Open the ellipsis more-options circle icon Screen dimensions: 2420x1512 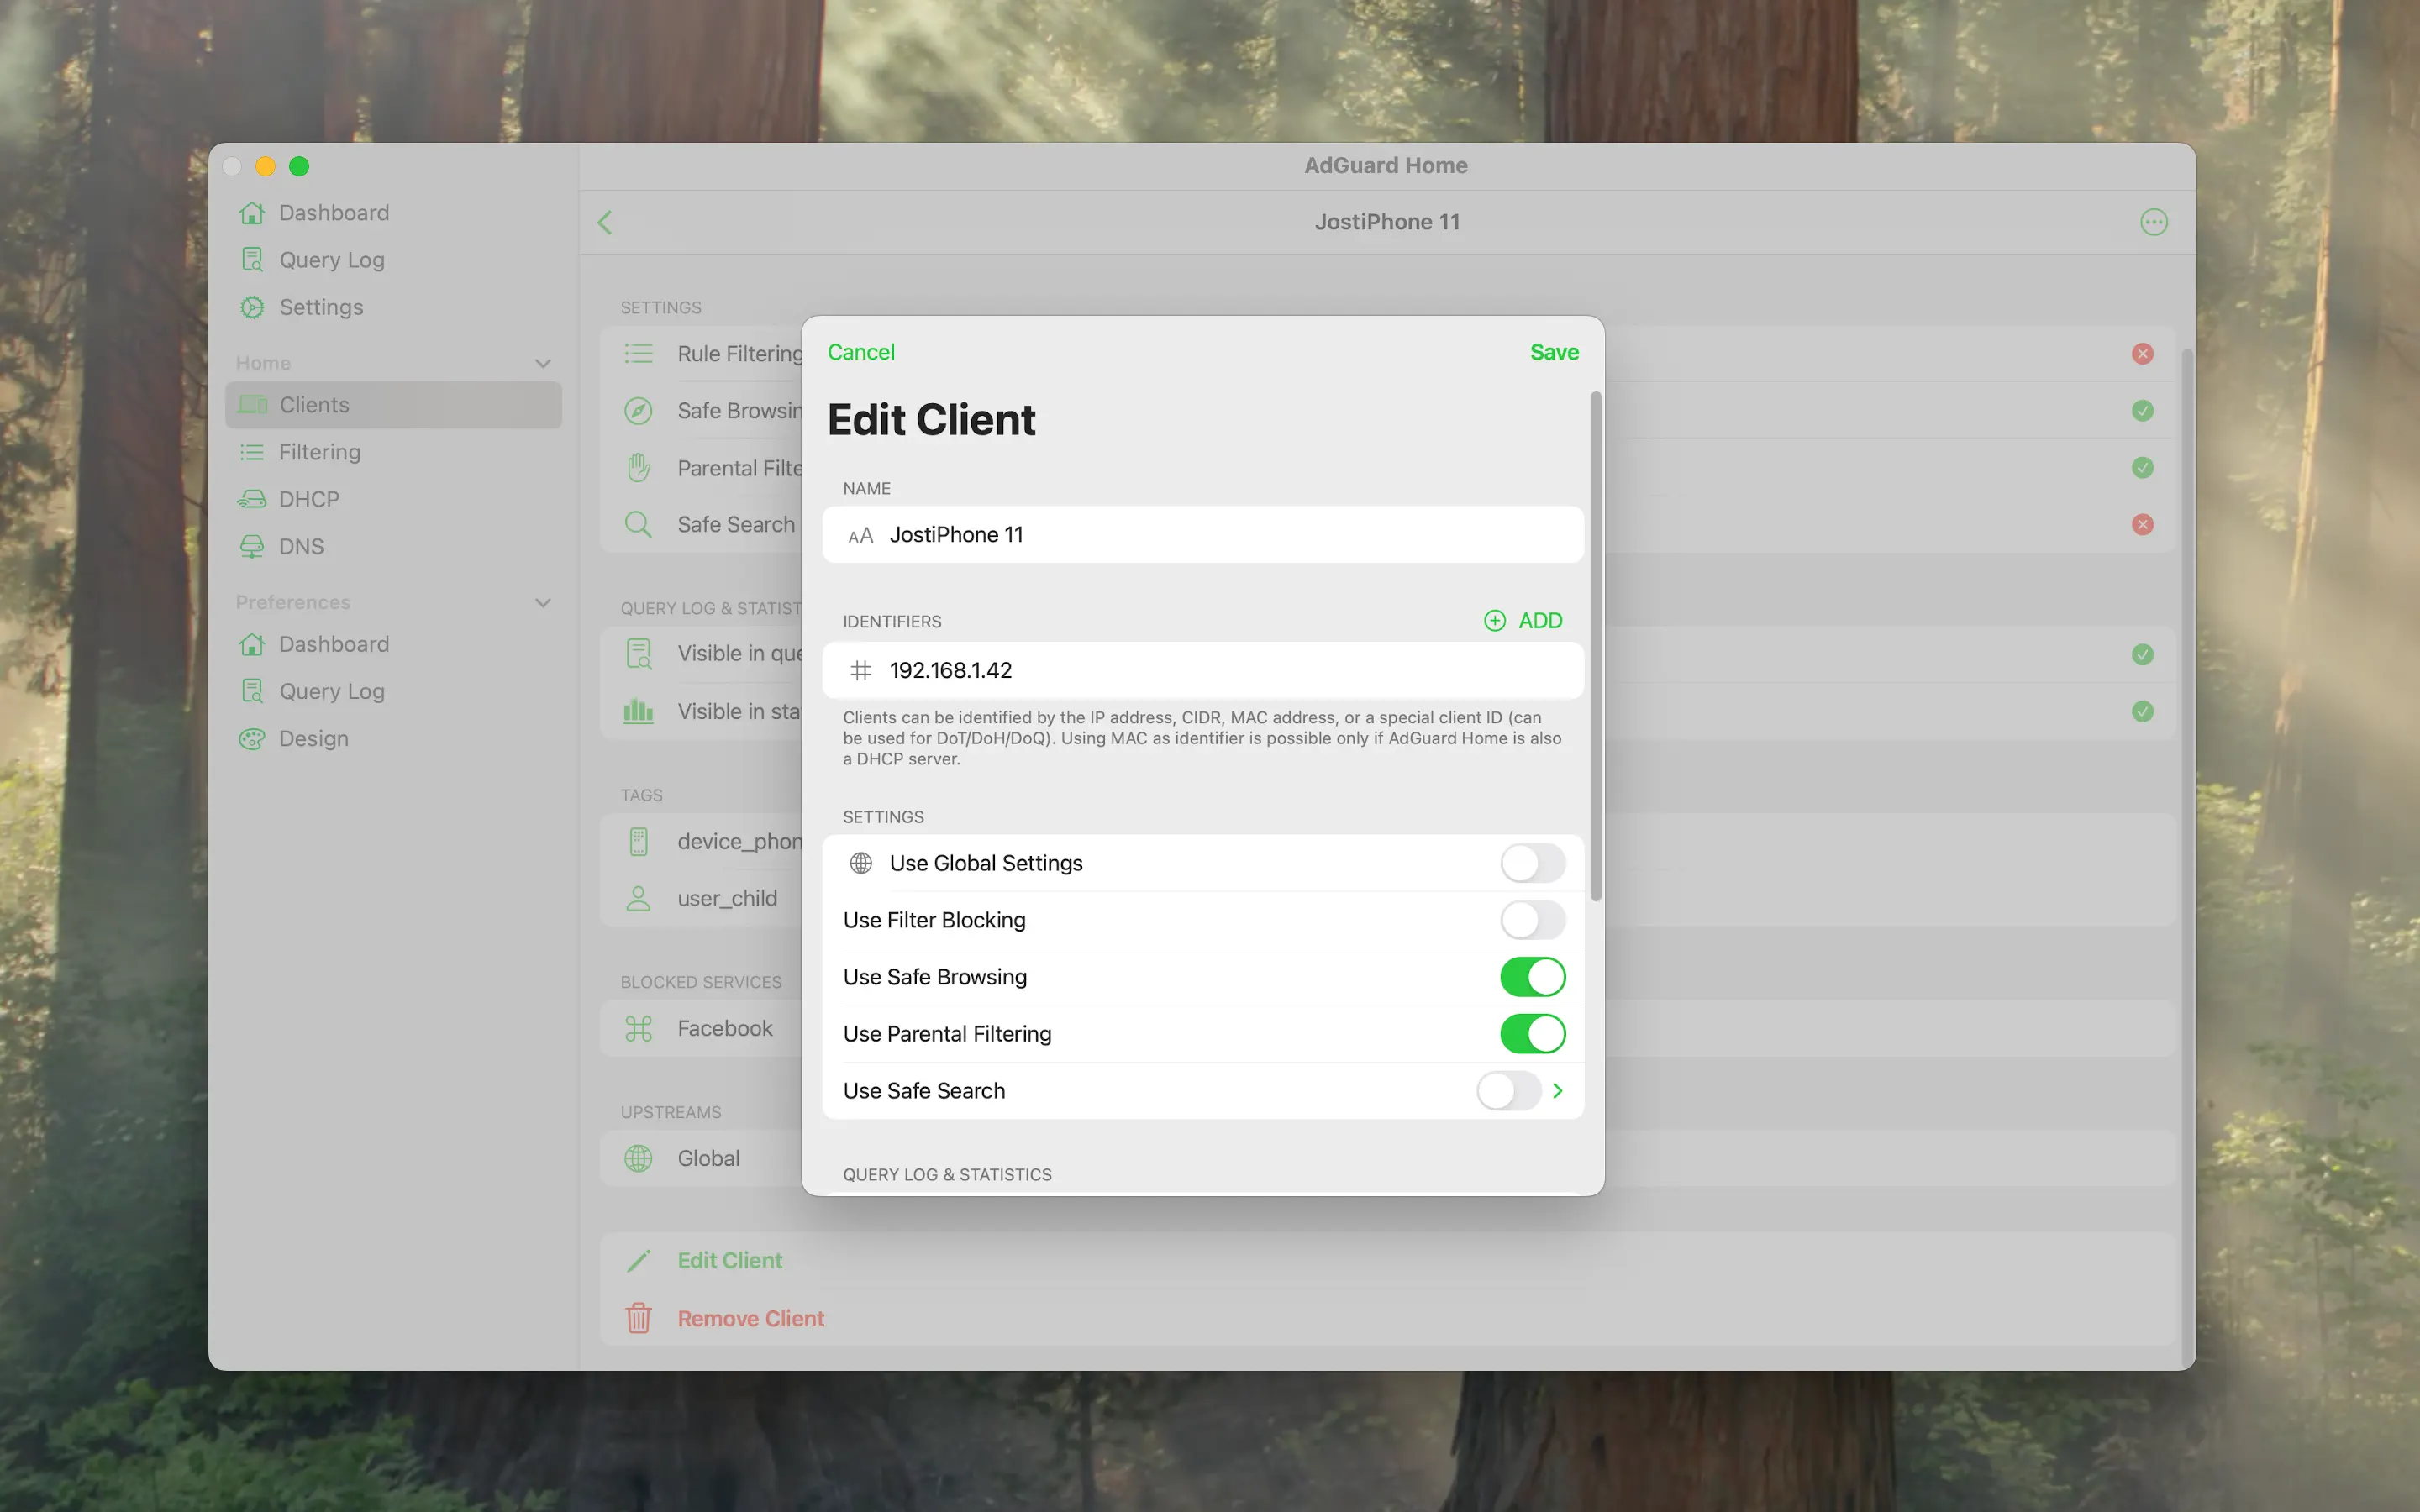click(x=2153, y=222)
